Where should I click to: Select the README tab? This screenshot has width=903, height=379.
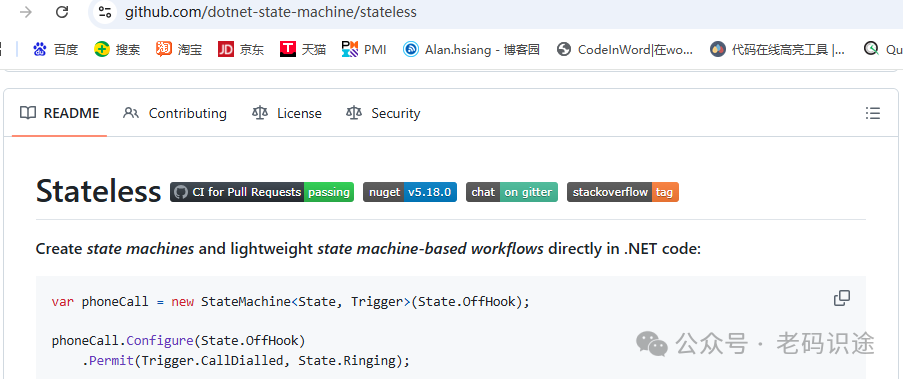[x=59, y=113]
